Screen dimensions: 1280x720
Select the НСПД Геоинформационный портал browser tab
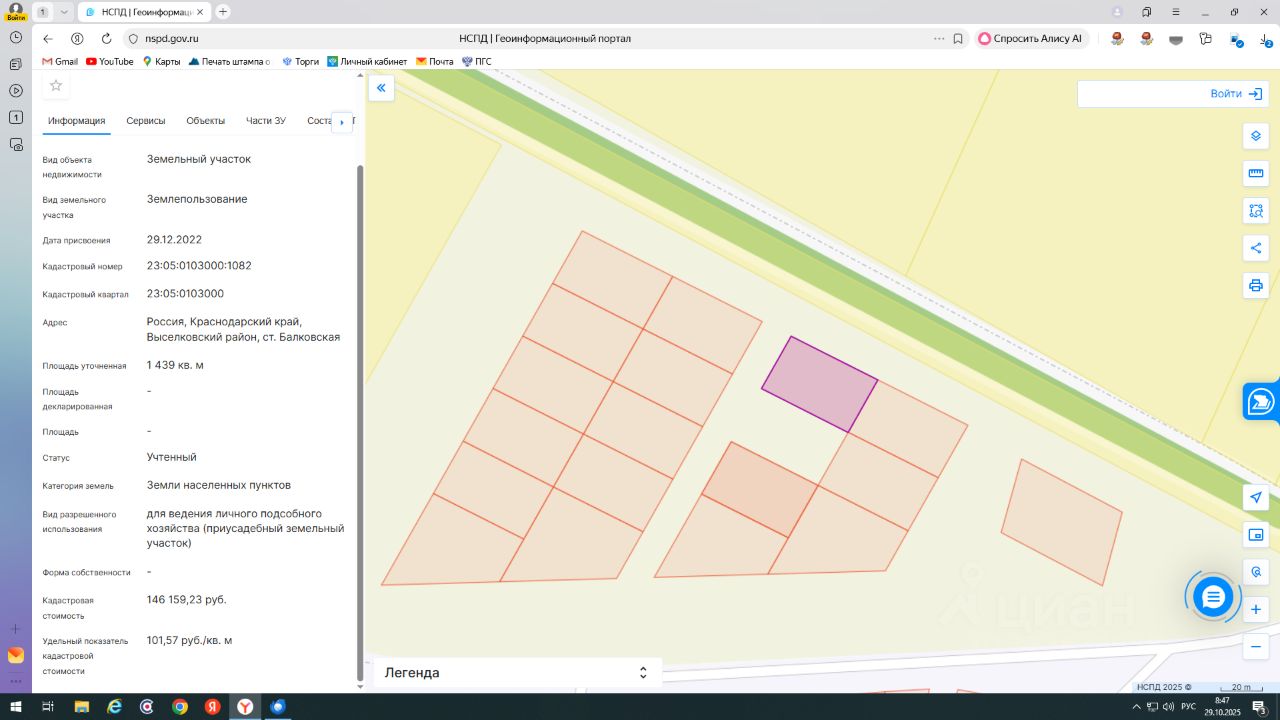pyautogui.click(x=143, y=12)
